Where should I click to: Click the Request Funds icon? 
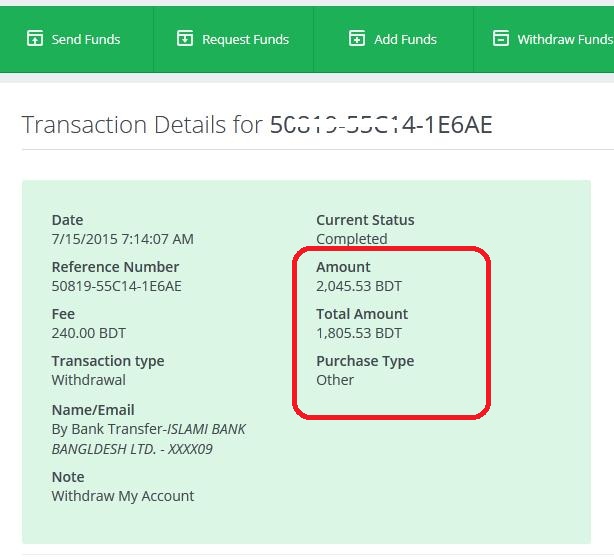tap(185, 39)
